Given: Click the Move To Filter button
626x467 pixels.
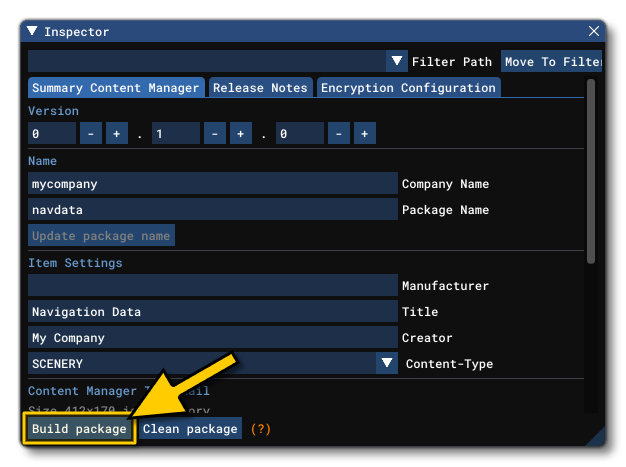Looking at the screenshot, I should pos(551,62).
